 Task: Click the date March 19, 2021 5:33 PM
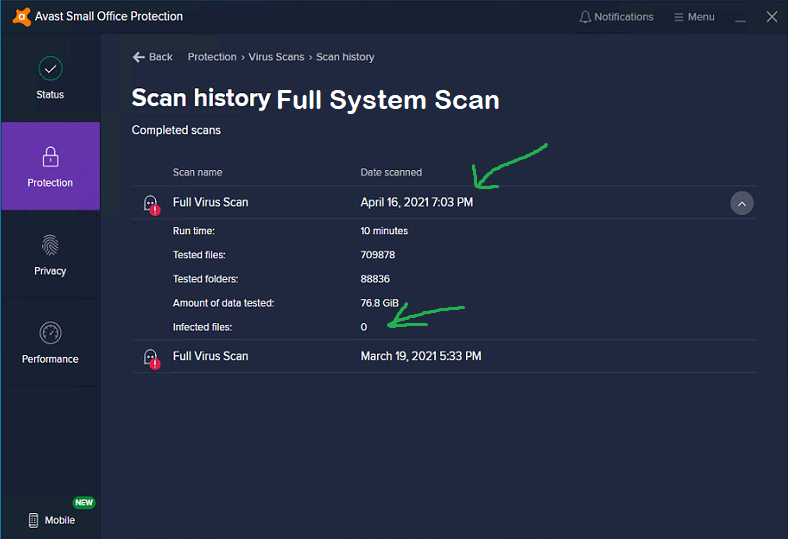421,356
